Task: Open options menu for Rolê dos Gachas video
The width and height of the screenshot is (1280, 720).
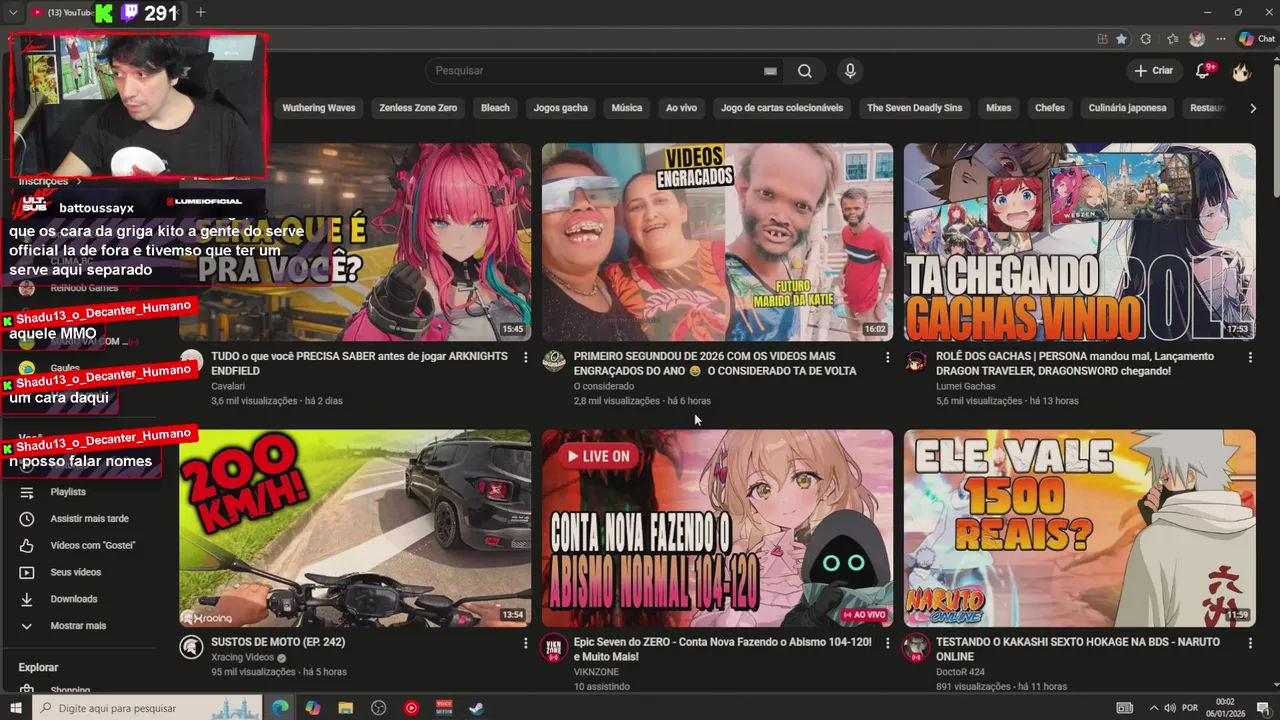Action: click(1249, 357)
